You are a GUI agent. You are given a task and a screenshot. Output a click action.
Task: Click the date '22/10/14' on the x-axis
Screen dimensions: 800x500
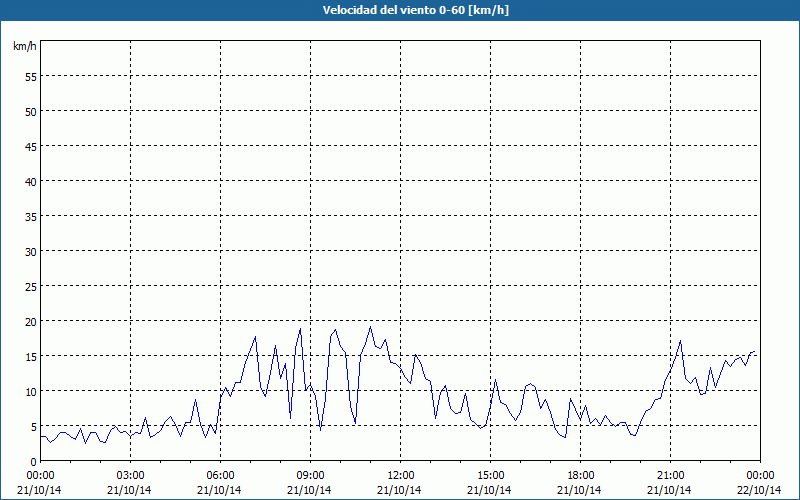[759, 490]
